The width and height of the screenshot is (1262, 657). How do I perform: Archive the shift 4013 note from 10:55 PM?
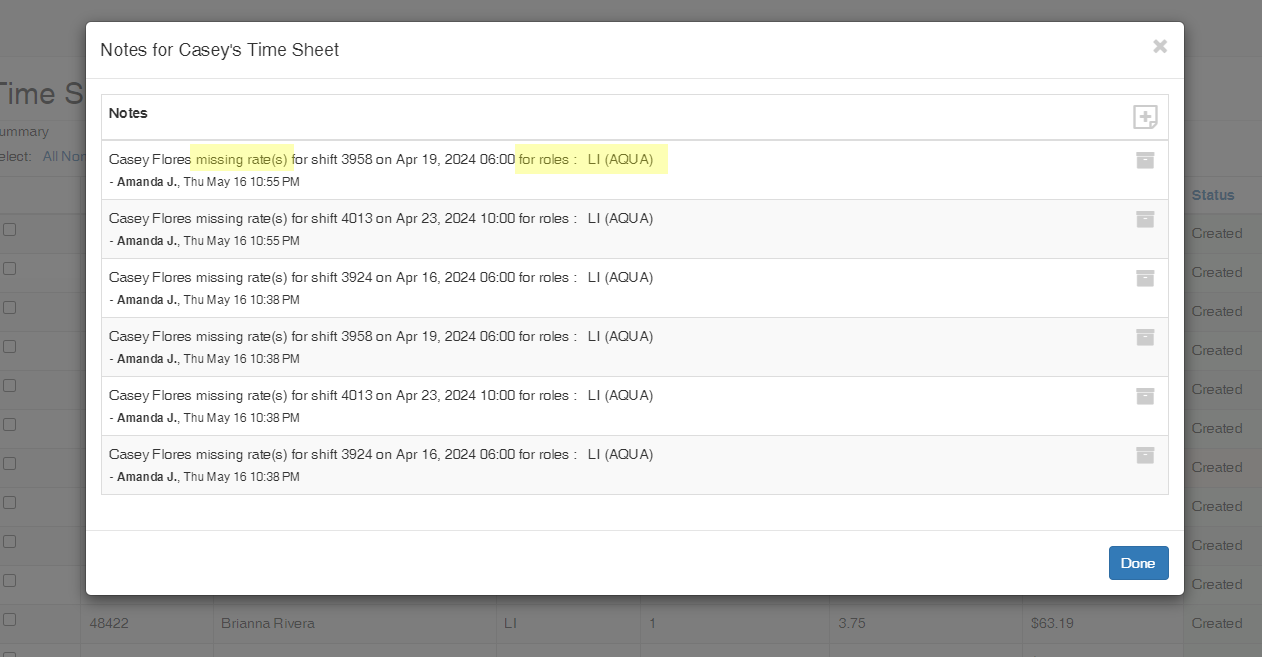(x=1145, y=219)
